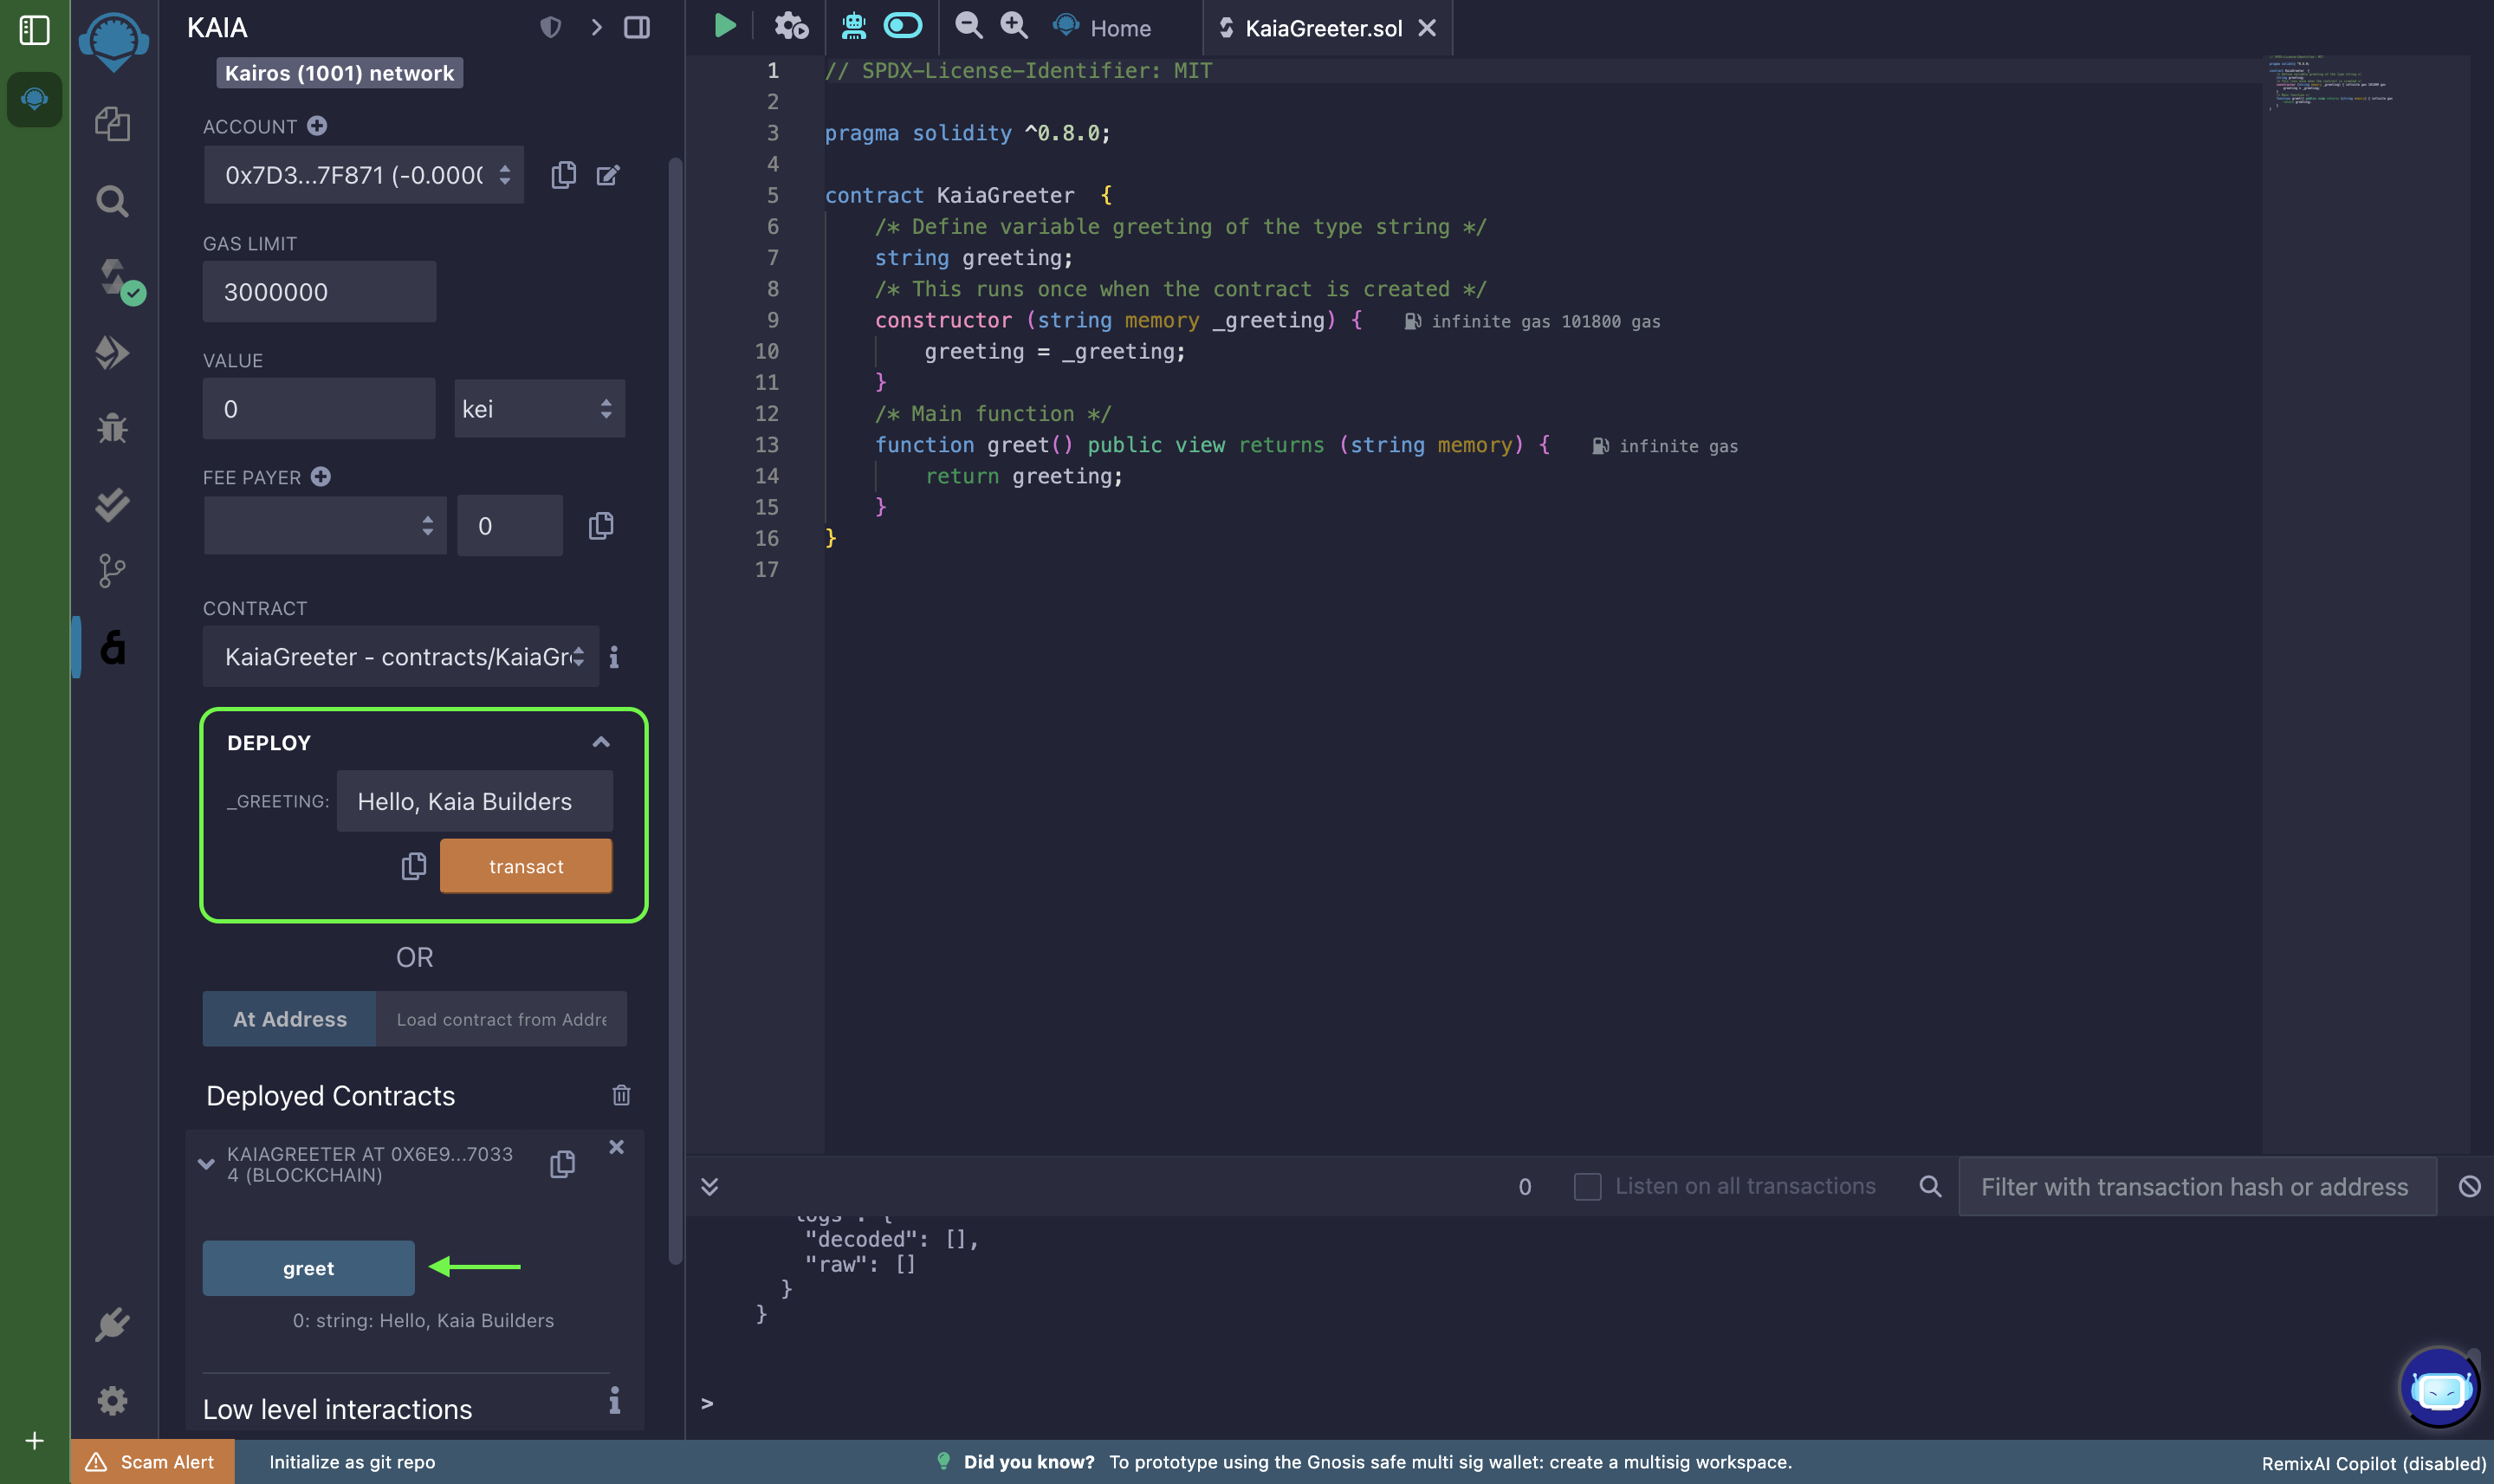Click the VALUE amount input field
The width and height of the screenshot is (2494, 1484).
point(319,408)
